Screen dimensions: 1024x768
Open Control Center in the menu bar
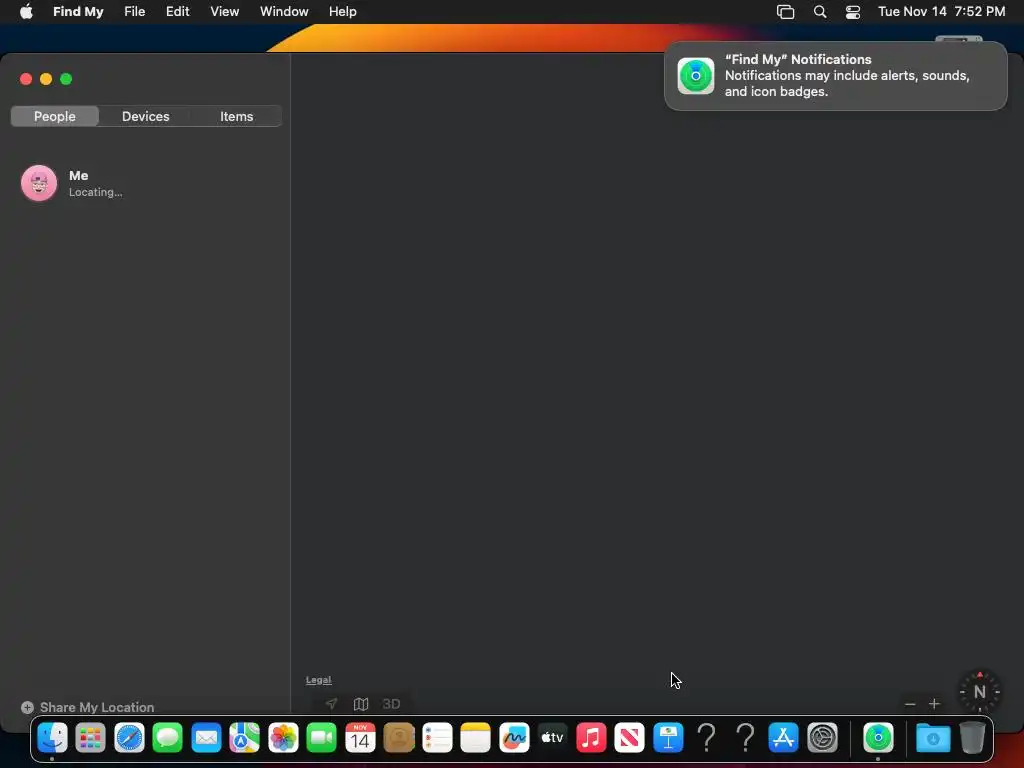(x=853, y=12)
